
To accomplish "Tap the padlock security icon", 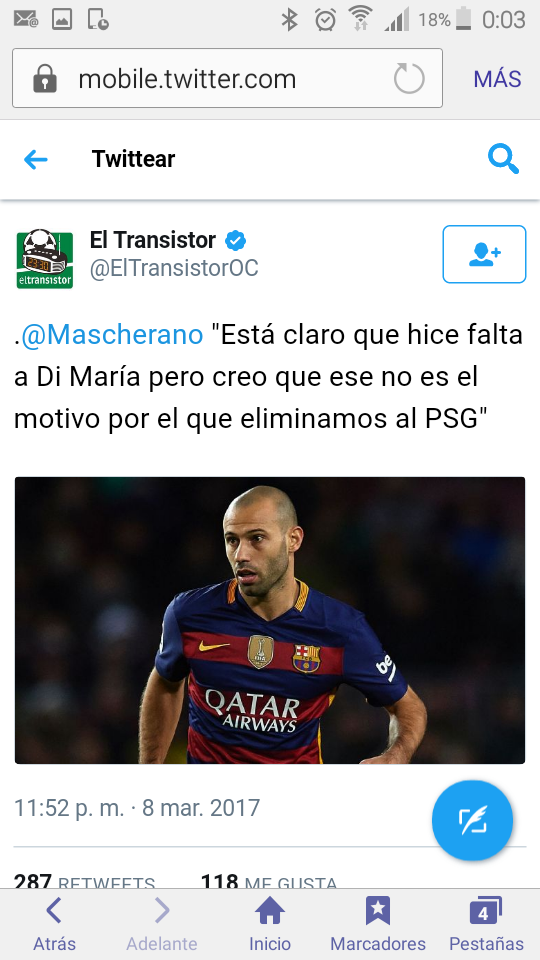I will pos(45,79).
